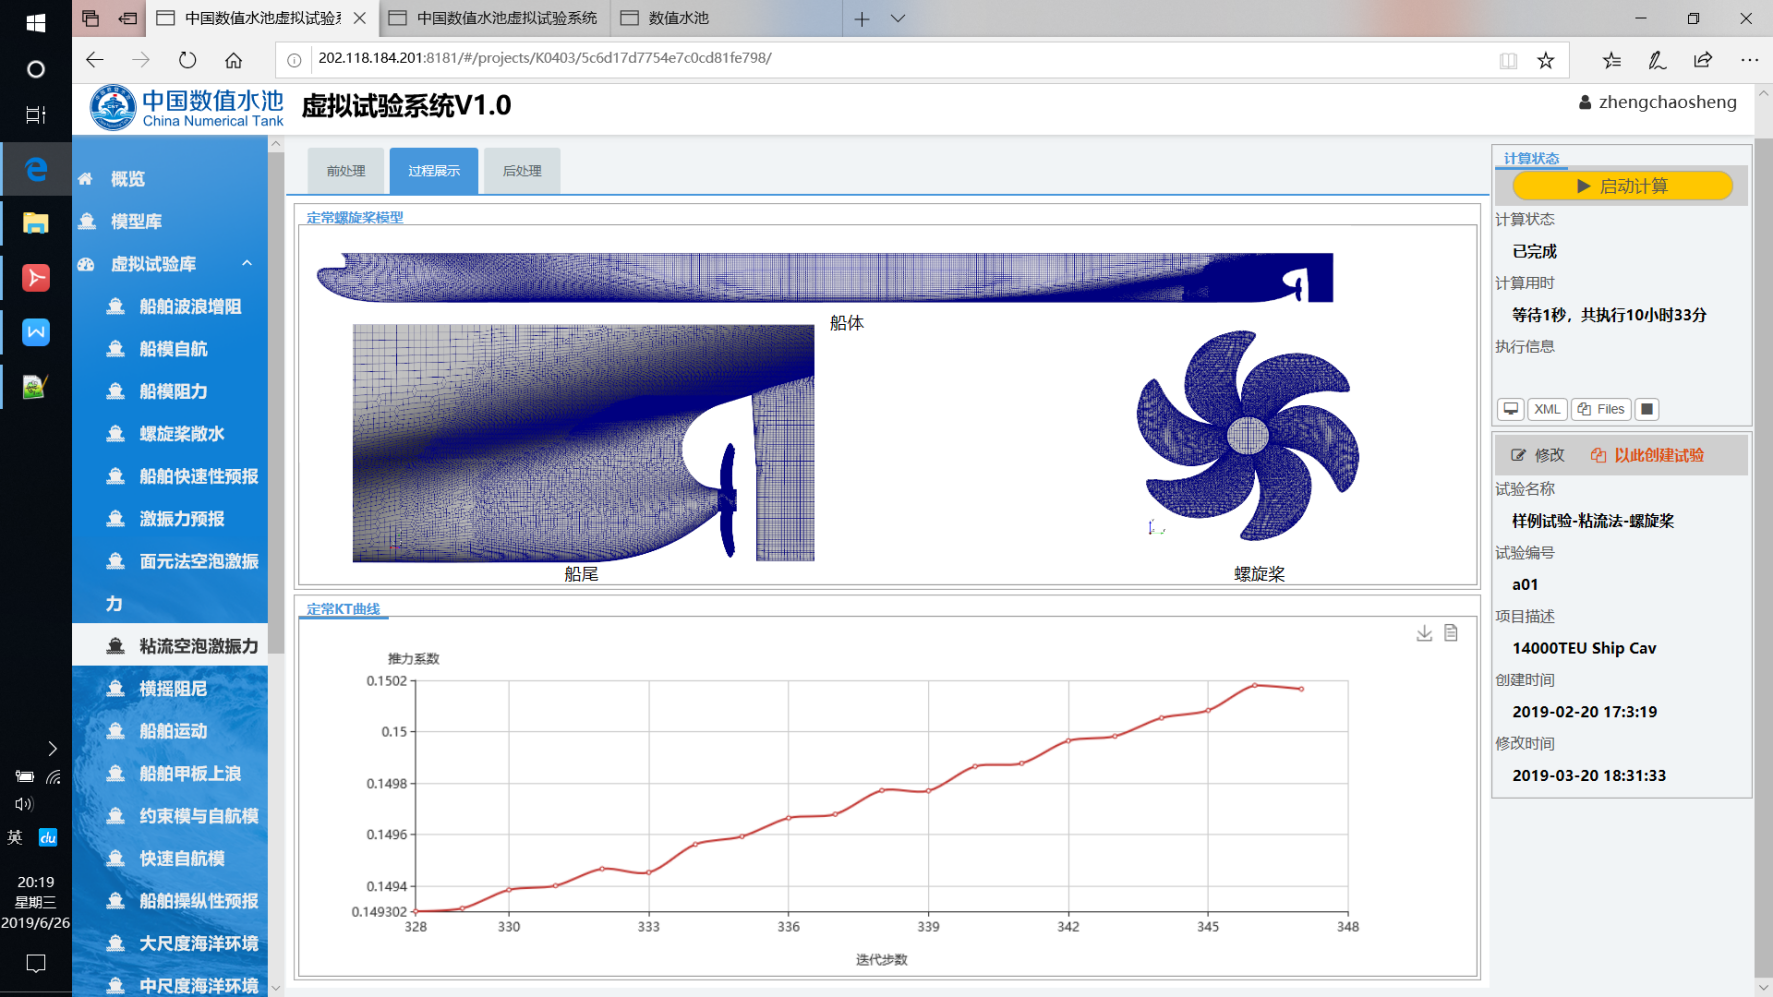Click the browser home icon
Image resolution: width=1773 pixels, height=997 pixels.
233,60
